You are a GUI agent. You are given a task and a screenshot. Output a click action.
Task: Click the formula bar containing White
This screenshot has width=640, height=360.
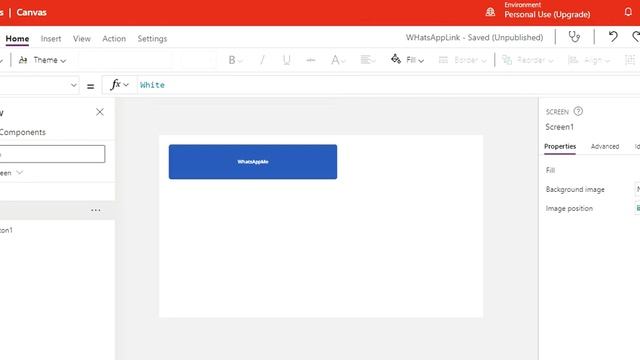pyautogui.click(x=388, y=85)
